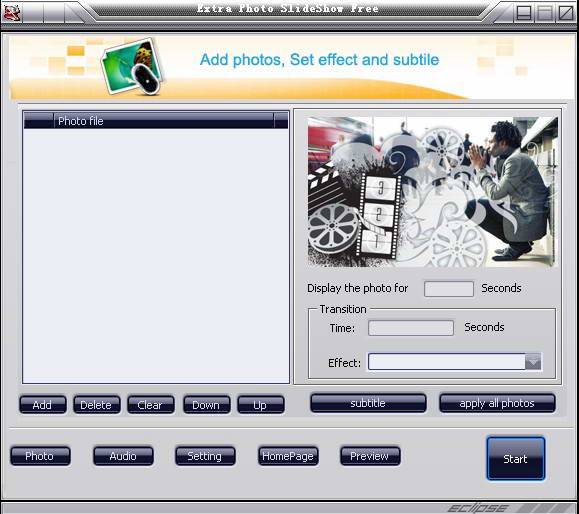Click inside the Effect combo box field
This screenshot has height=514, width=579.
click(x=446, y=362)
